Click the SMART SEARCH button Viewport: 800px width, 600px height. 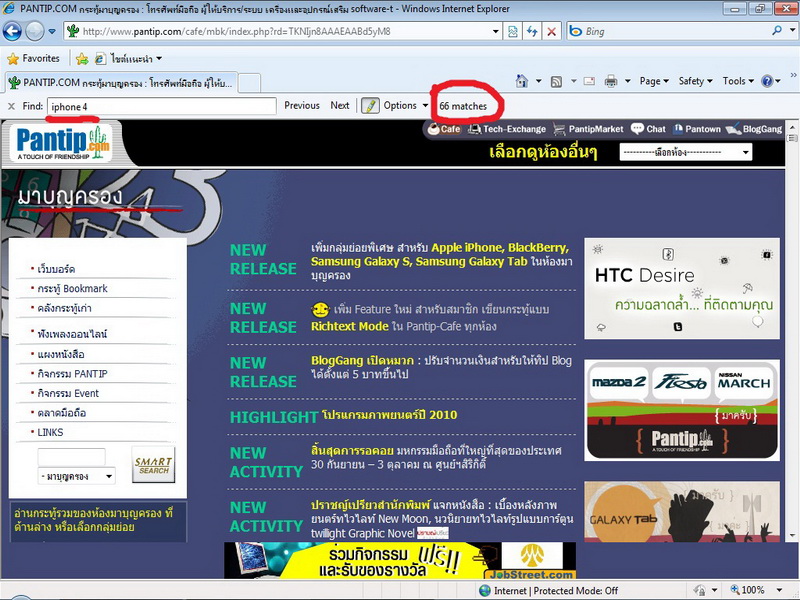tap(153, 465)
